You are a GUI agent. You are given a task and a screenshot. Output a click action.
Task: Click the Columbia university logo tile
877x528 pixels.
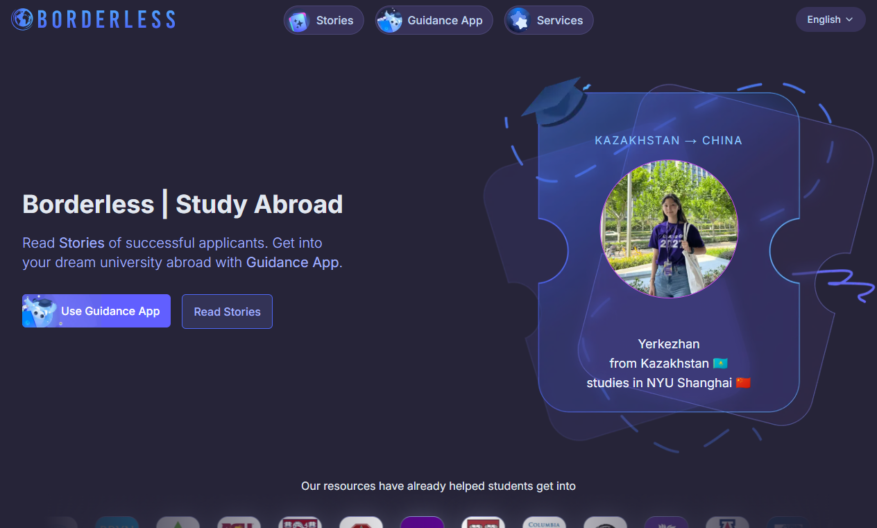544,522
